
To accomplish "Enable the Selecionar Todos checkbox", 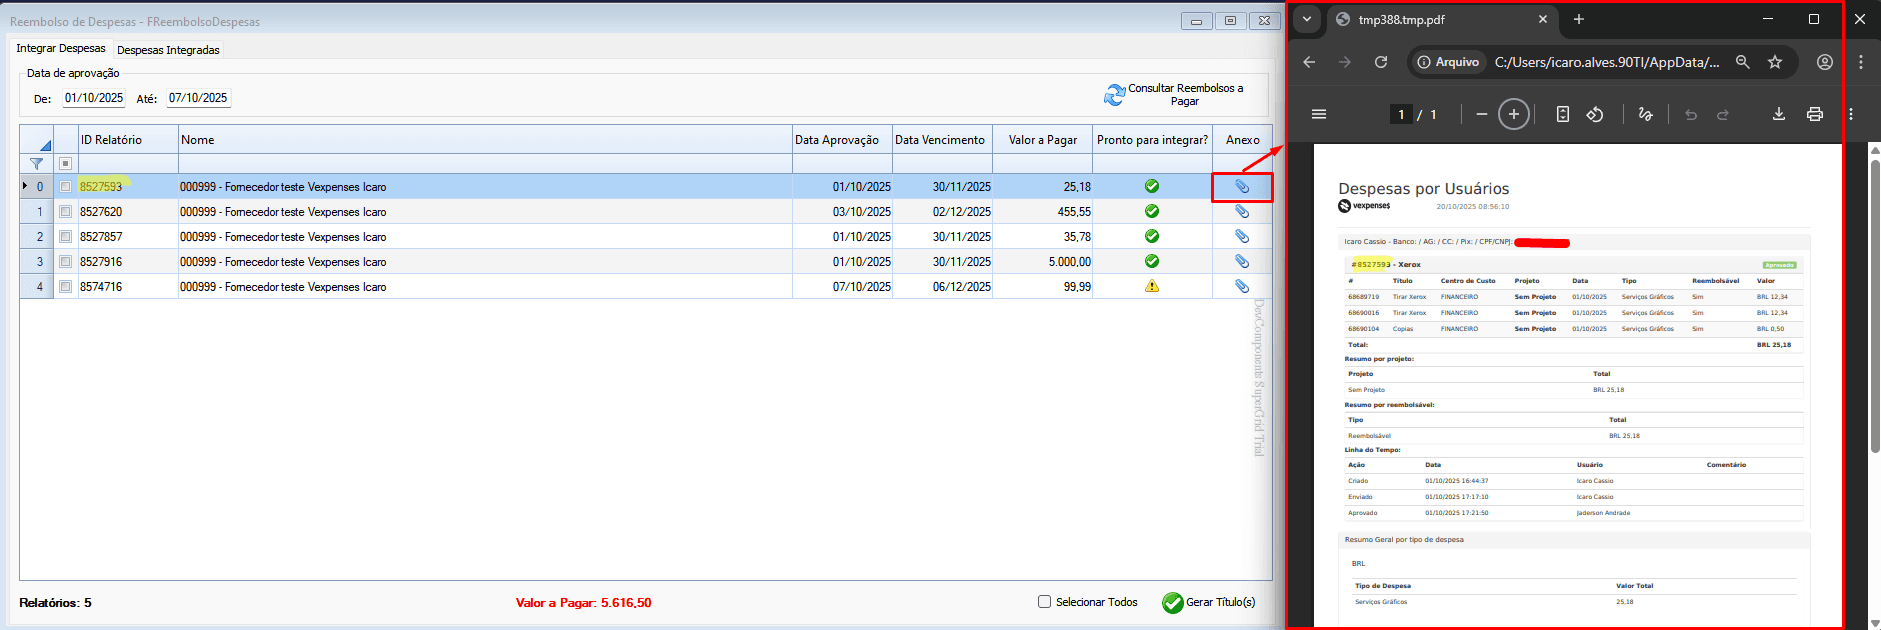I will 1044,602.
